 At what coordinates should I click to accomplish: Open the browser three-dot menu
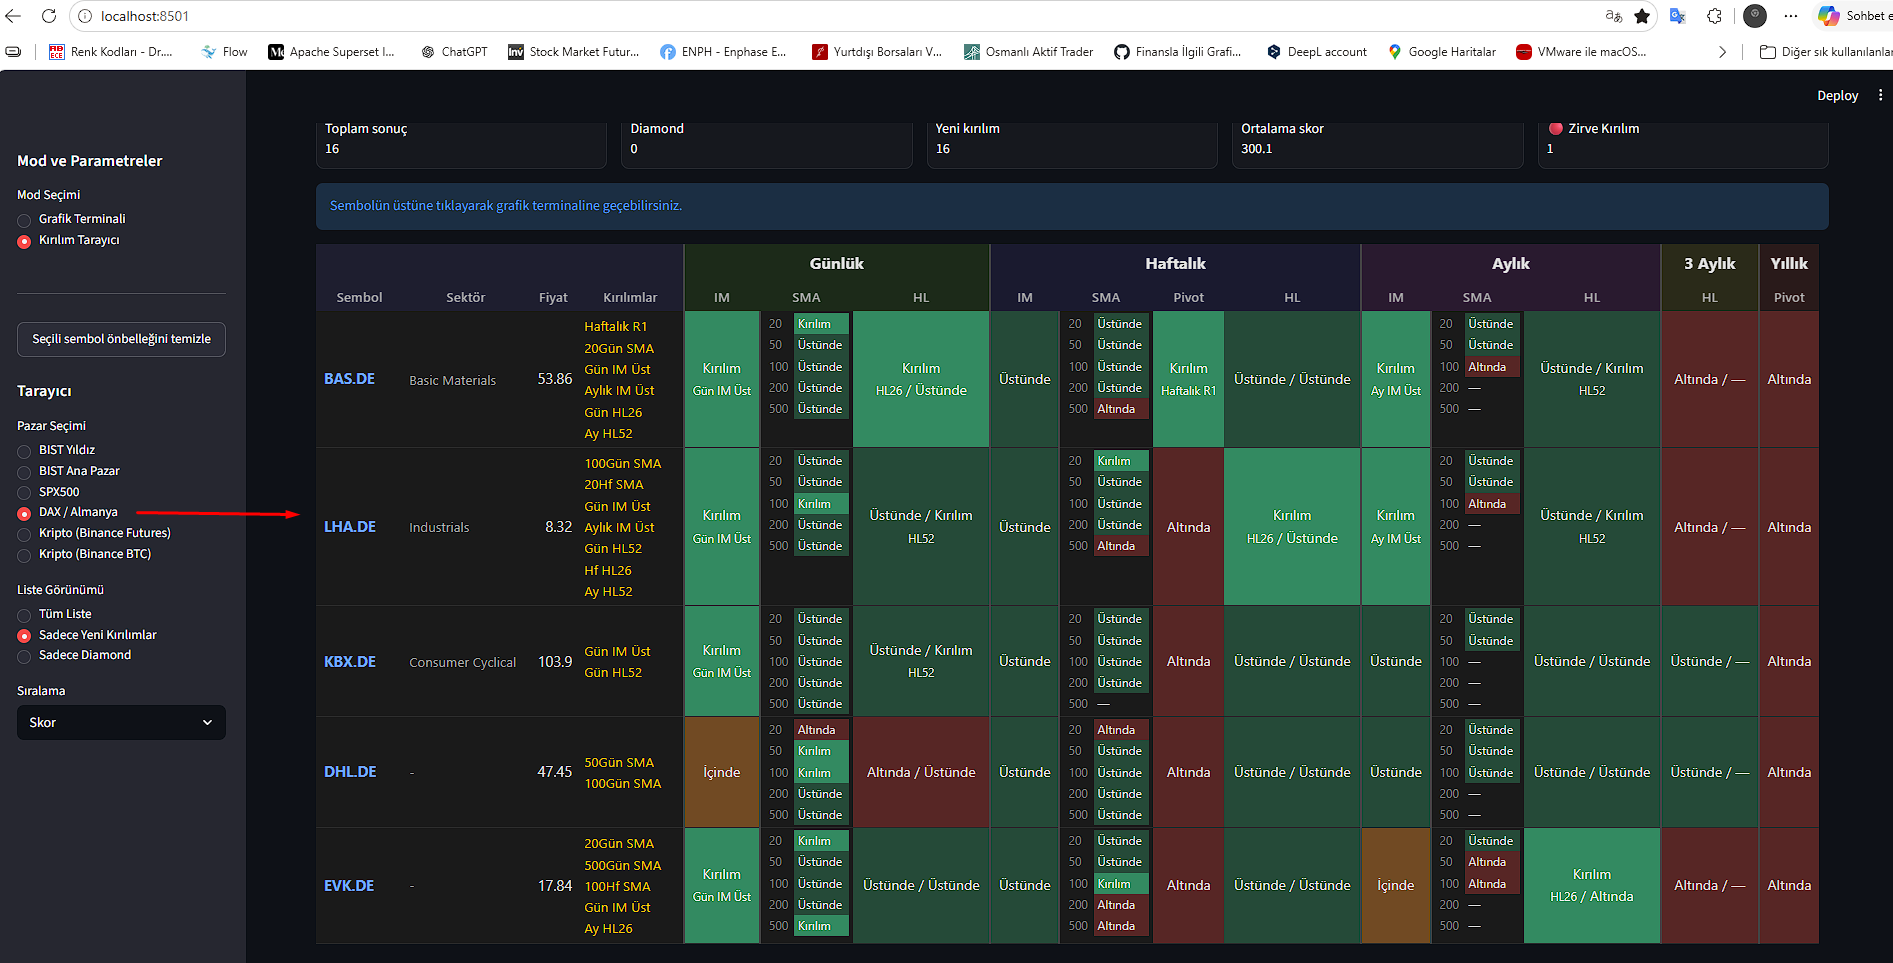pos(1791,16)
